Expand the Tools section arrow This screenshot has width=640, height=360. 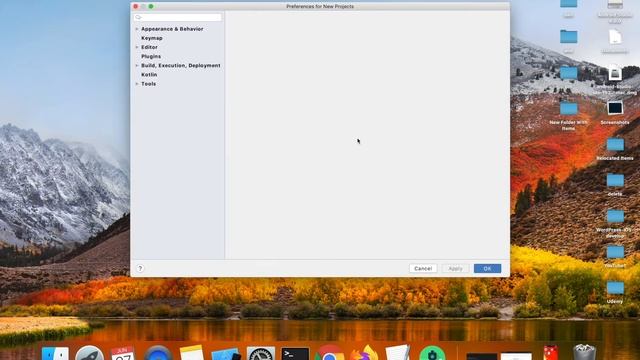click(x=137, y=84)
